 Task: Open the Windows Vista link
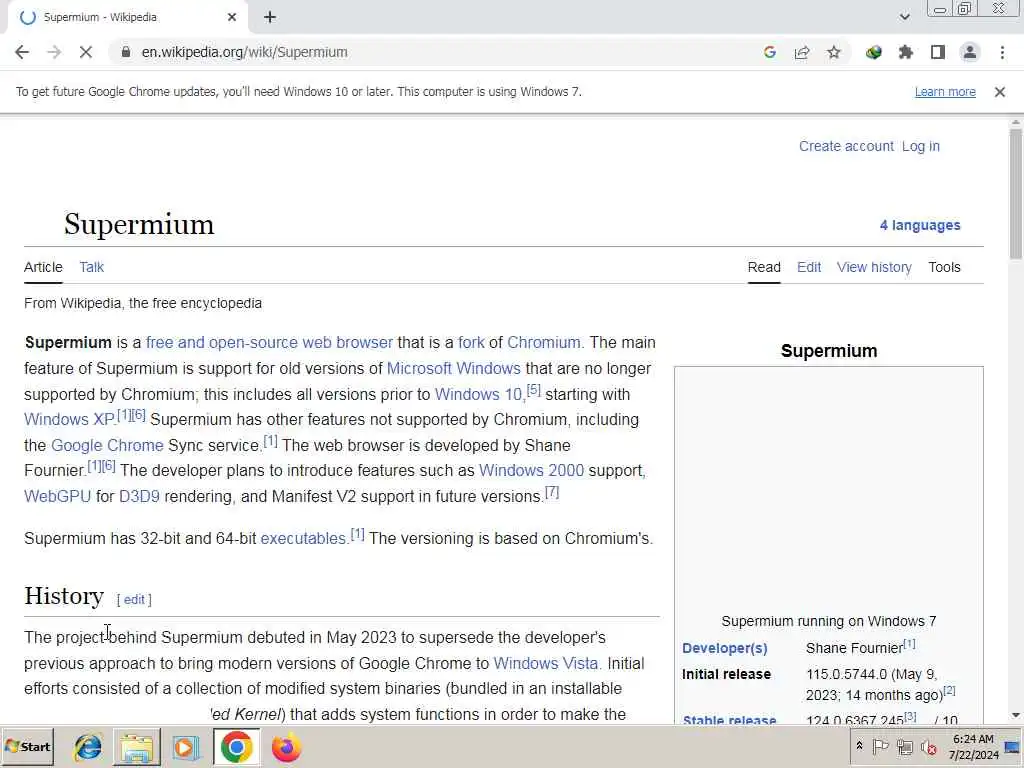[546, 664]
